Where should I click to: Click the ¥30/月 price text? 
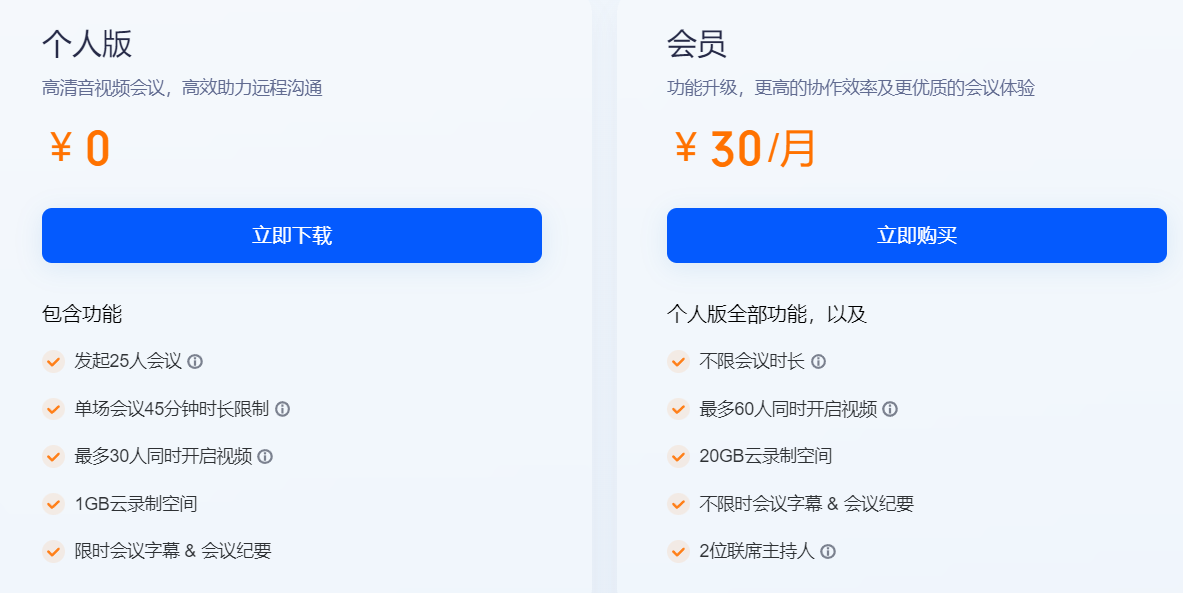(x=746, y=149)
